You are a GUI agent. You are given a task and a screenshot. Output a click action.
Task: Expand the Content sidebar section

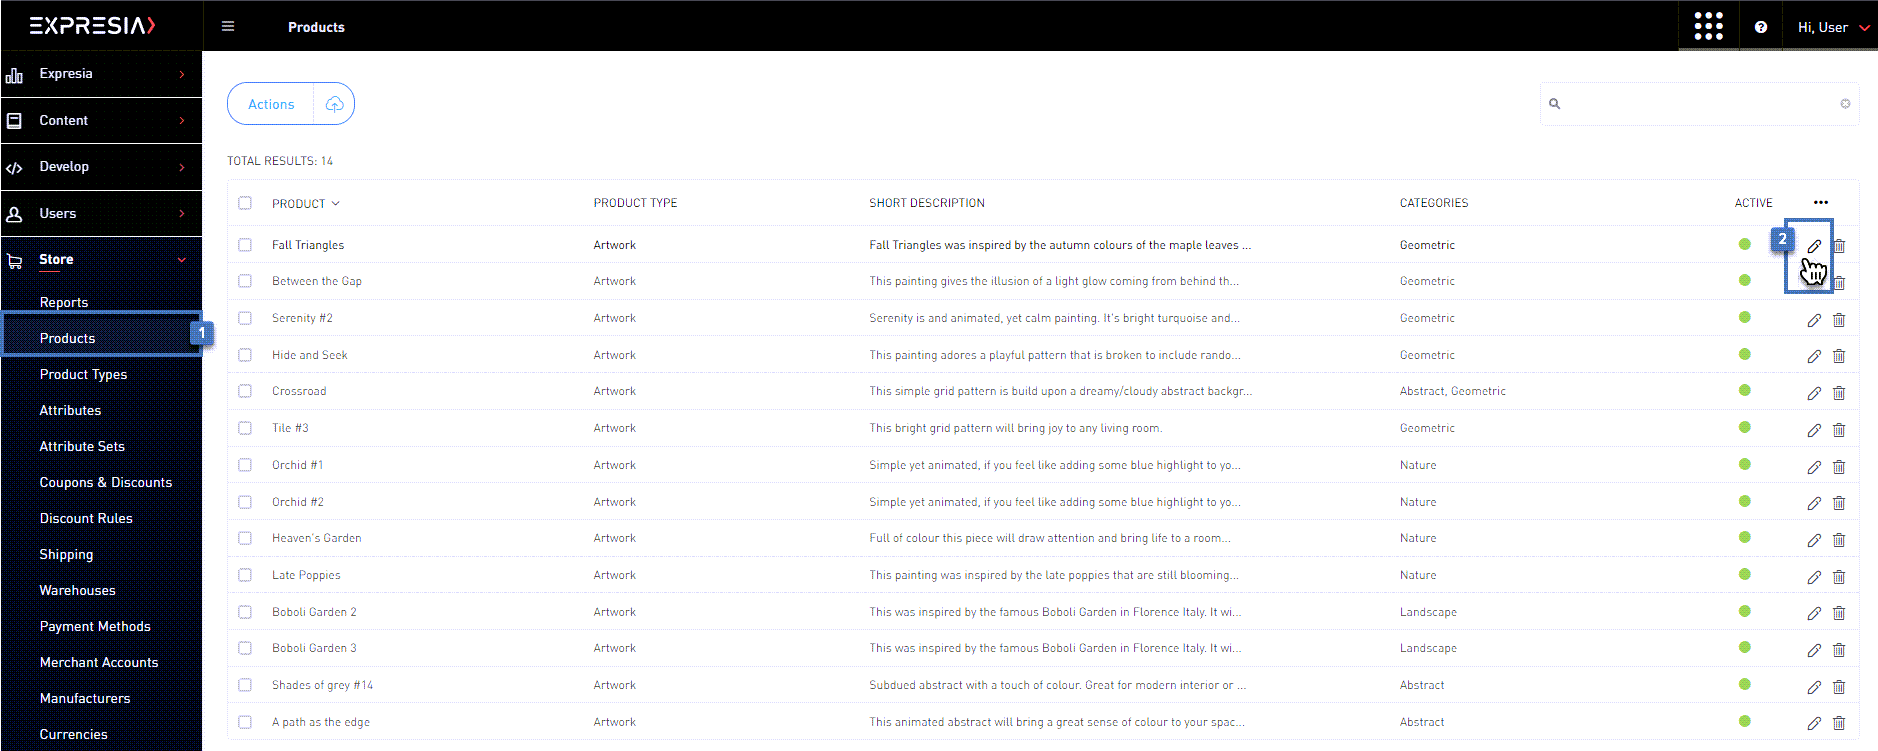tap(100, 120)
